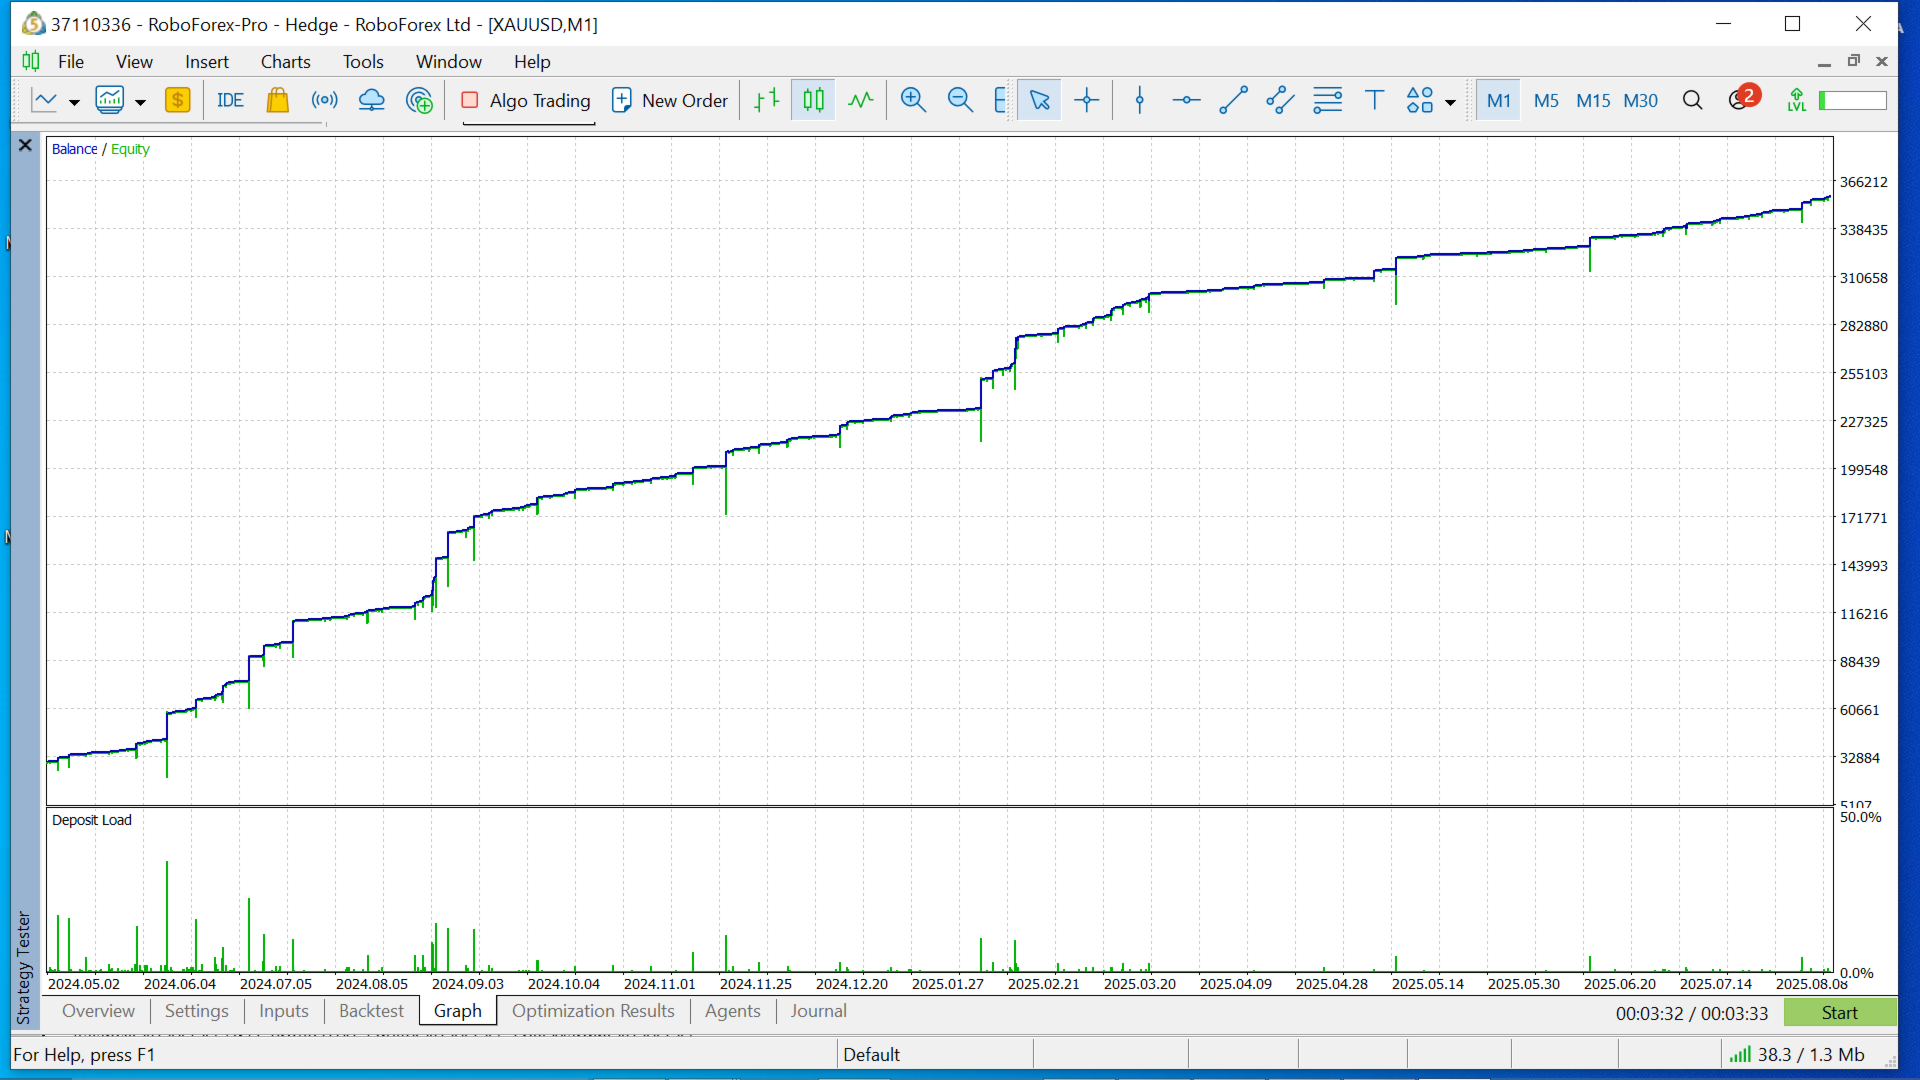Select the text label tool
Screen dimensions: 1920x1080
click(x=1375, y=100)
